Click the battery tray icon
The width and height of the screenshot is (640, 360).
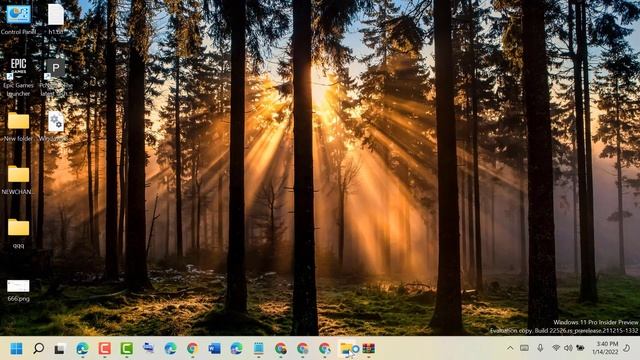[x=580, y=348]
